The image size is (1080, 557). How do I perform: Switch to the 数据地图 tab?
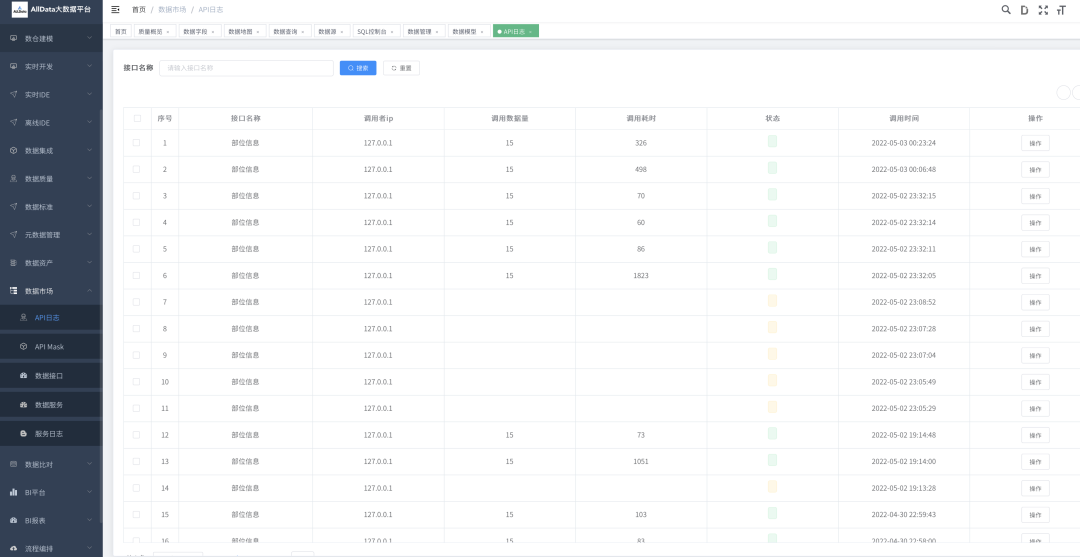click(241, 31)
